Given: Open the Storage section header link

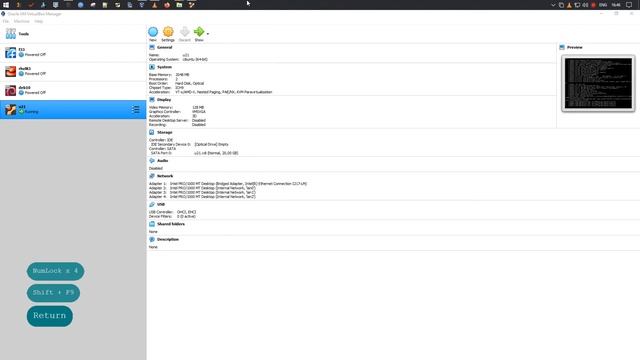Looking at the screenshot, I should click(164, 132).
